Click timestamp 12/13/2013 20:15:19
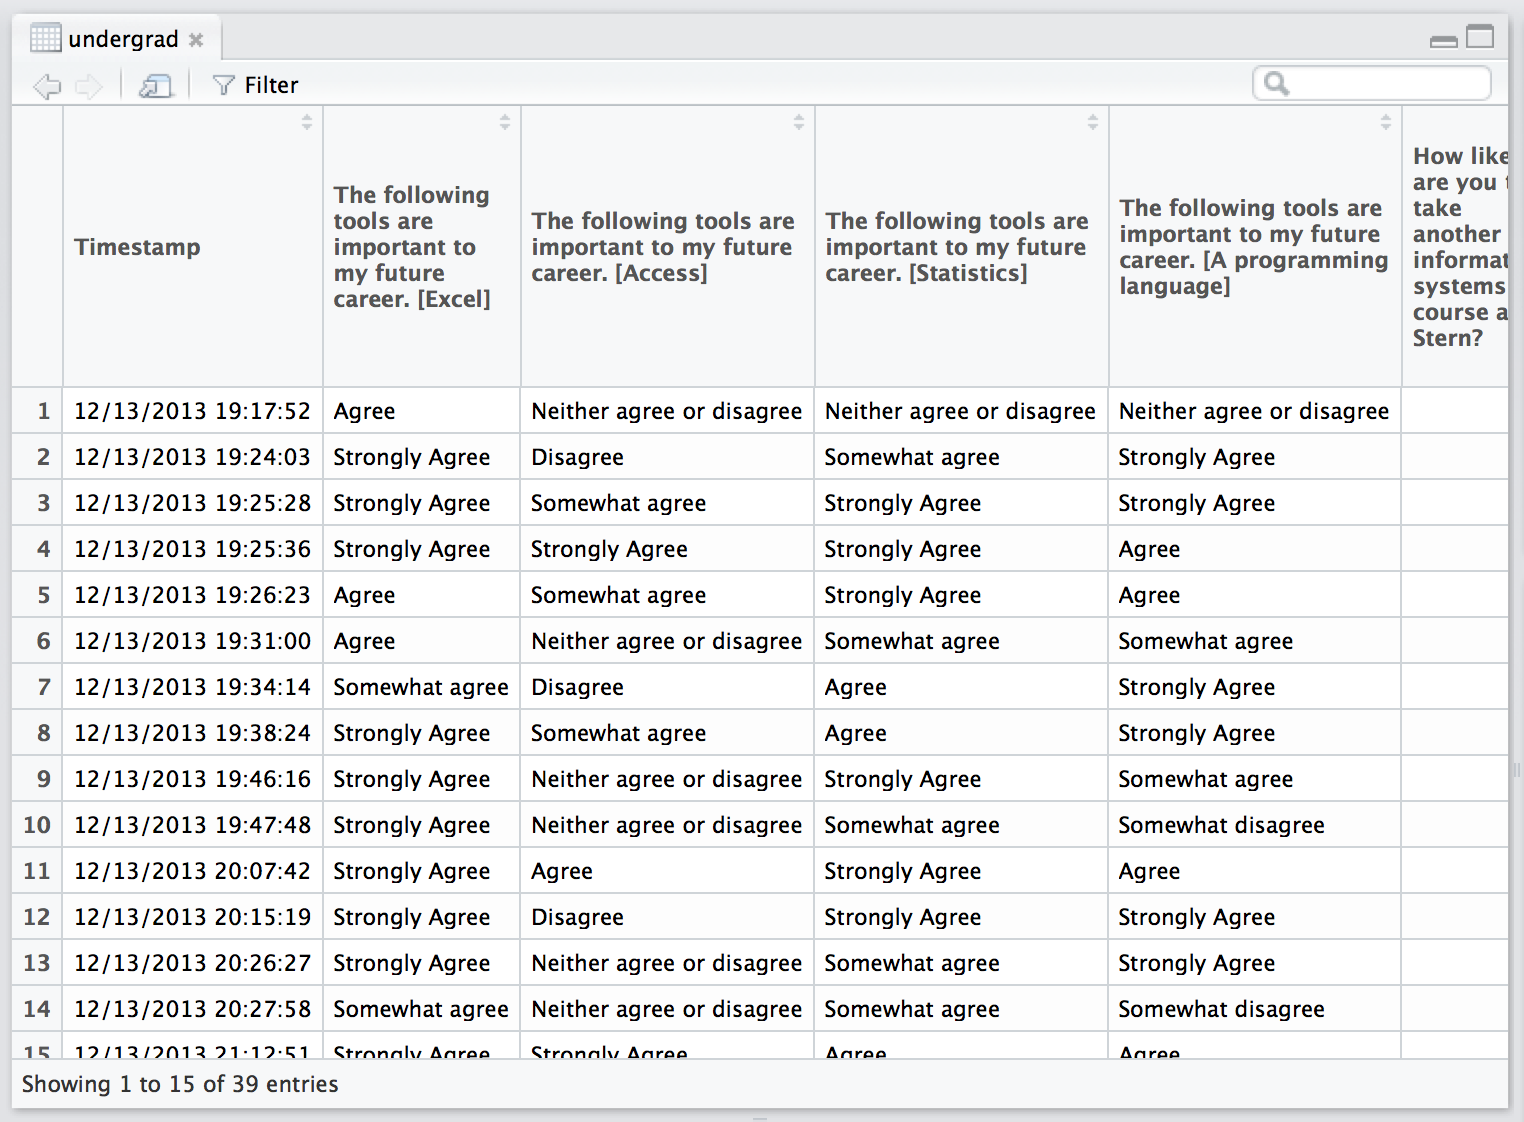 (192, 917)
